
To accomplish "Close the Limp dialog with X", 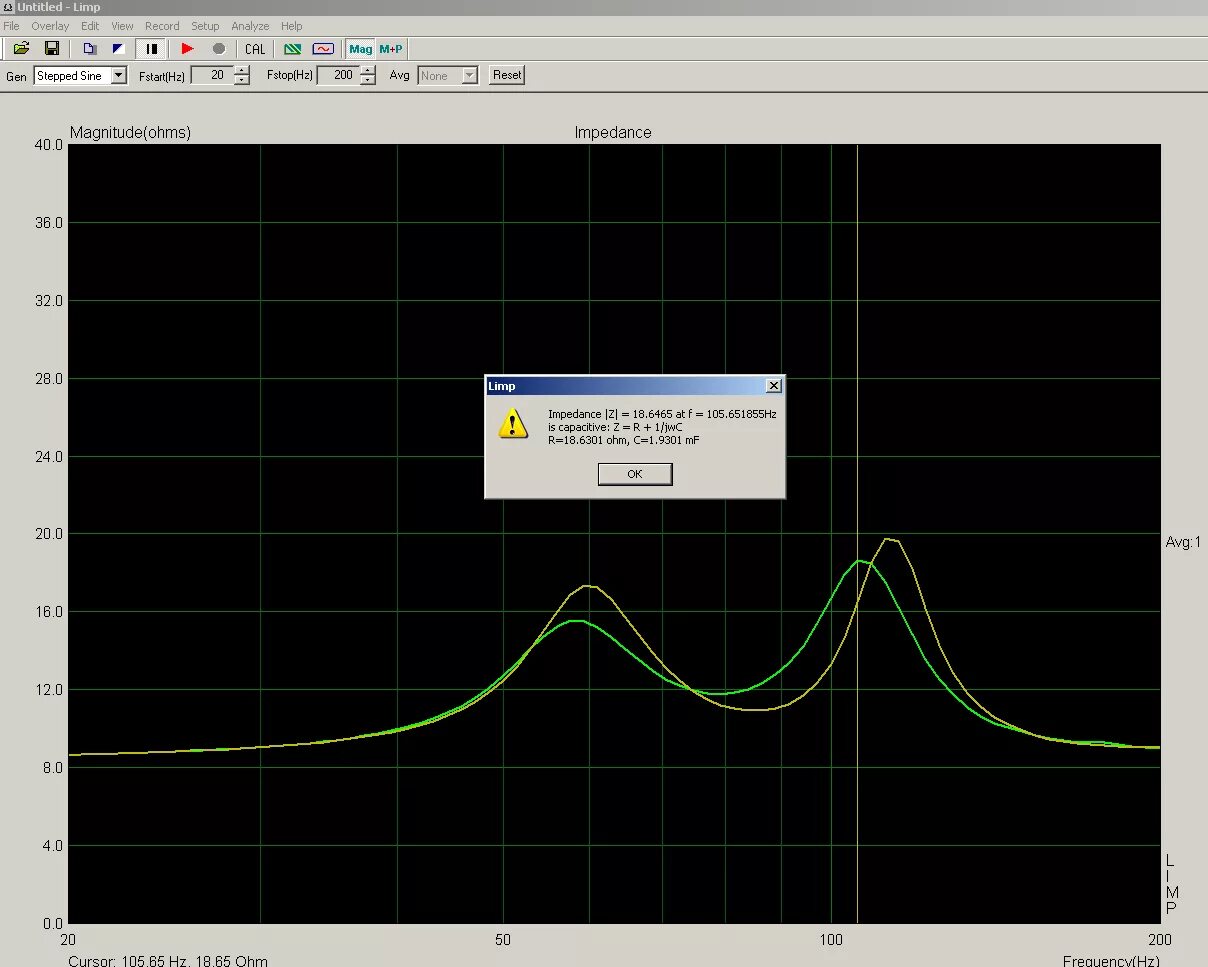I will point(773,386).
